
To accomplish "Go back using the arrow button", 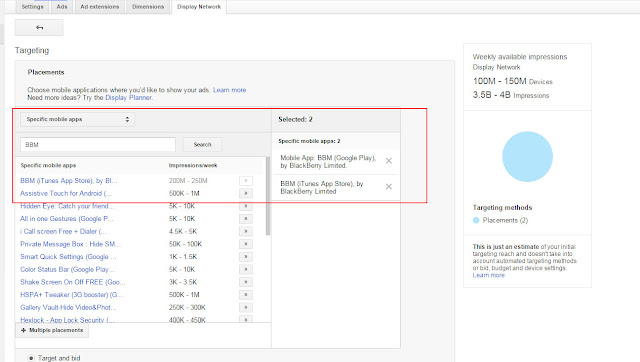I will point(39,28).
